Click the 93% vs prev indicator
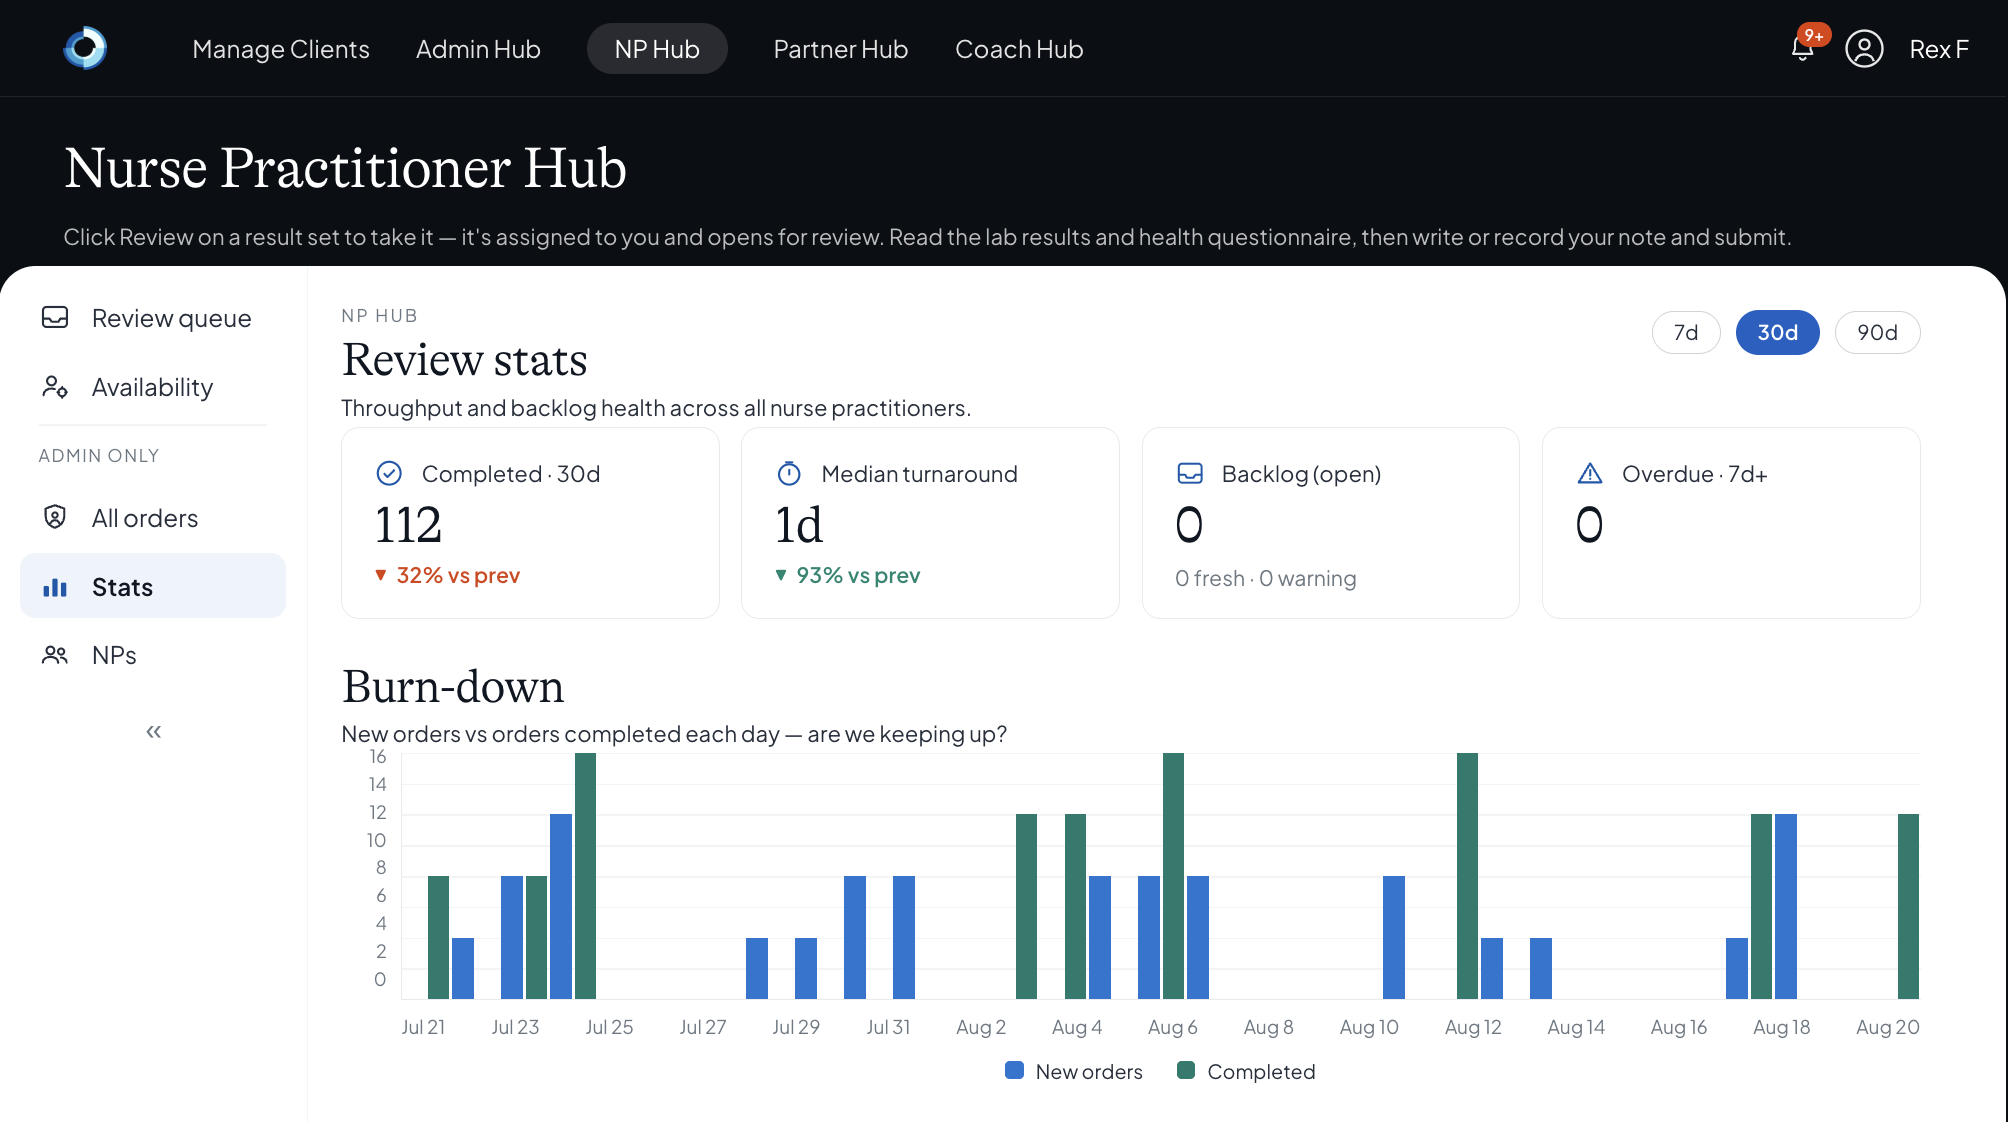2008x1122 pixels. (847, 576)
